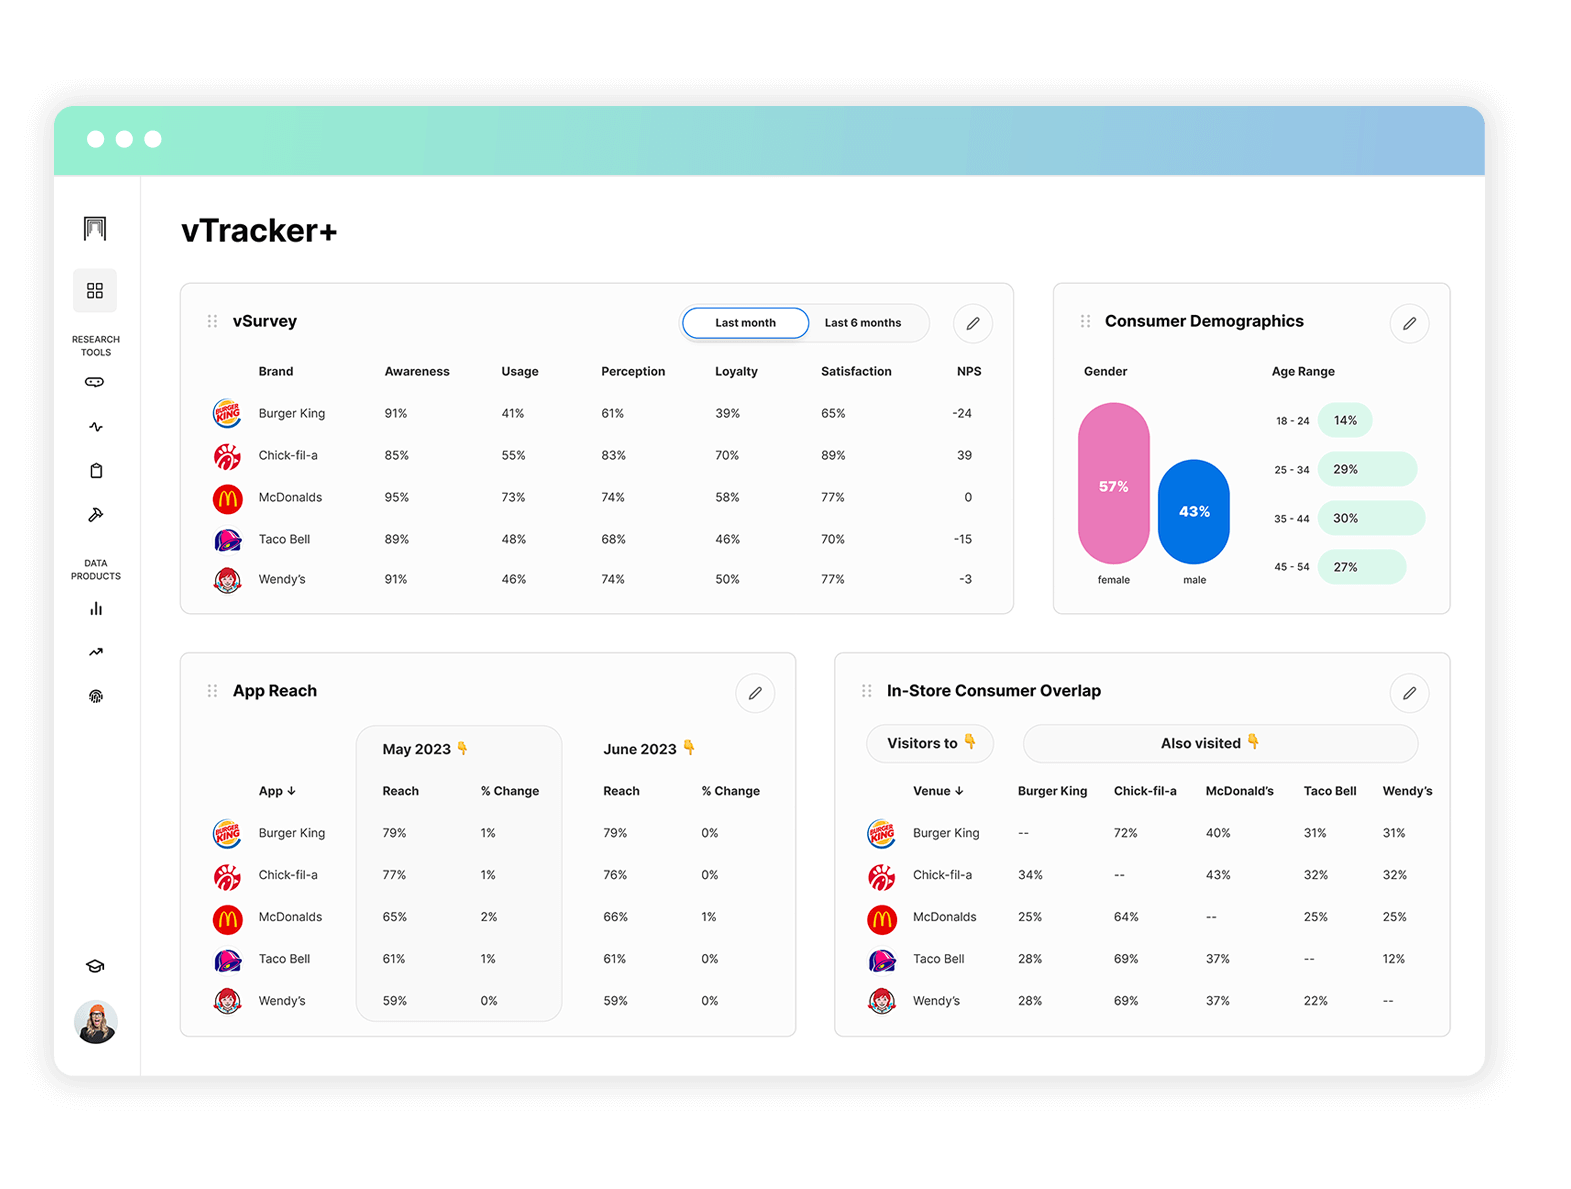Click the blue 43% male bar

tap(1193, 511)
